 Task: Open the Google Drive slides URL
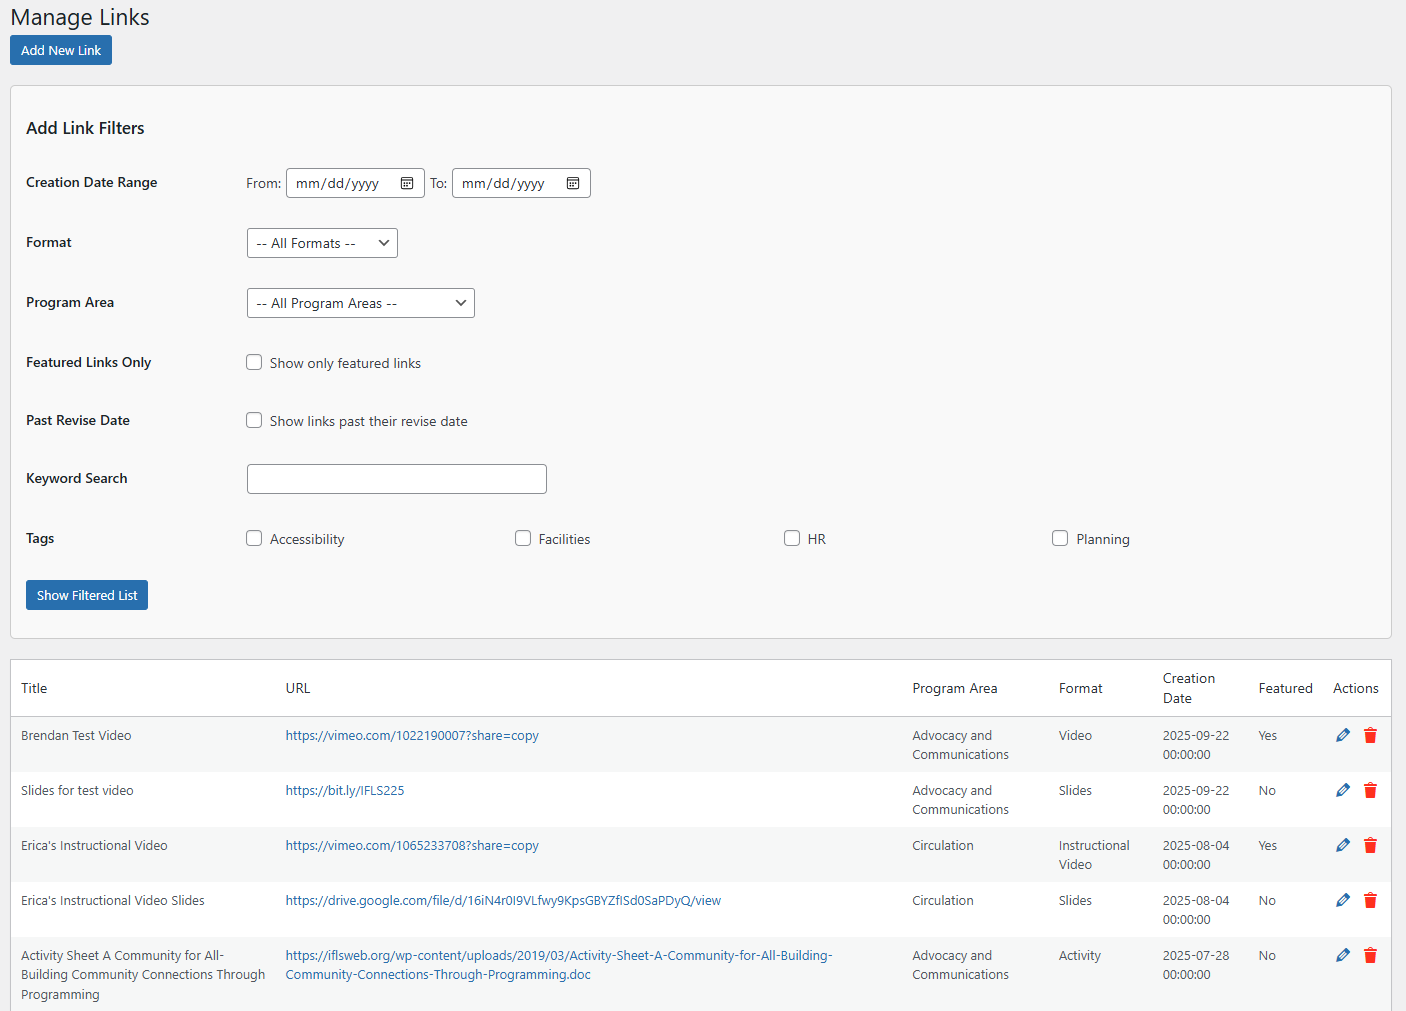pos(503,900)
